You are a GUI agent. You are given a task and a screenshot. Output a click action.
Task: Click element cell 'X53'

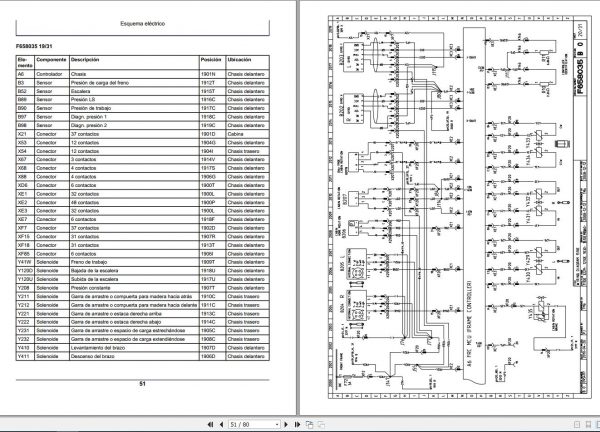(x=25, y=142)
